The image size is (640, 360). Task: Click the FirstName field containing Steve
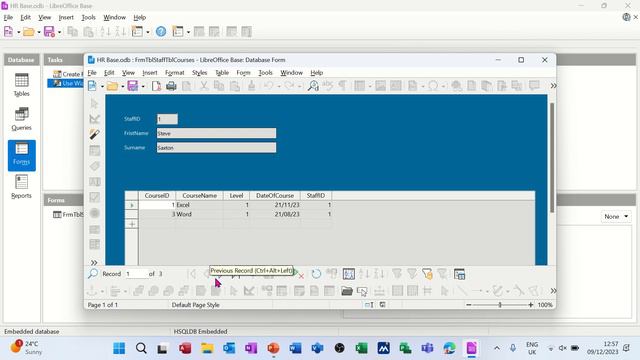(x=216, y=133)
